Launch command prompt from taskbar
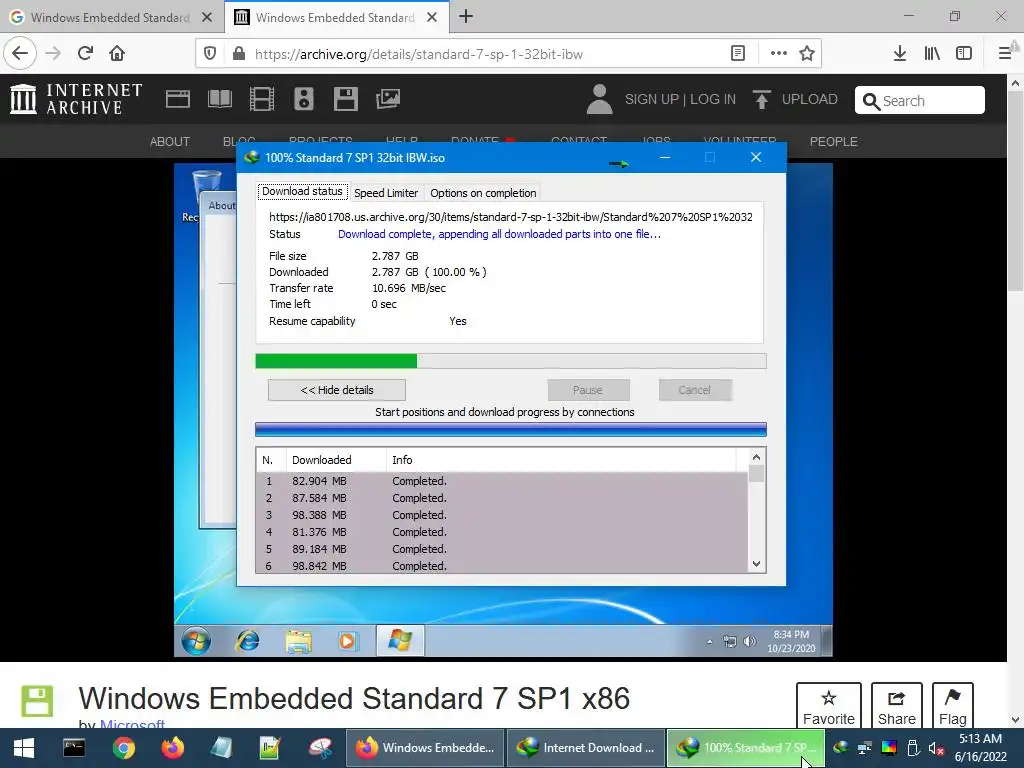Viewport: 1024px width, 768px height. click(x=74, y=748)
